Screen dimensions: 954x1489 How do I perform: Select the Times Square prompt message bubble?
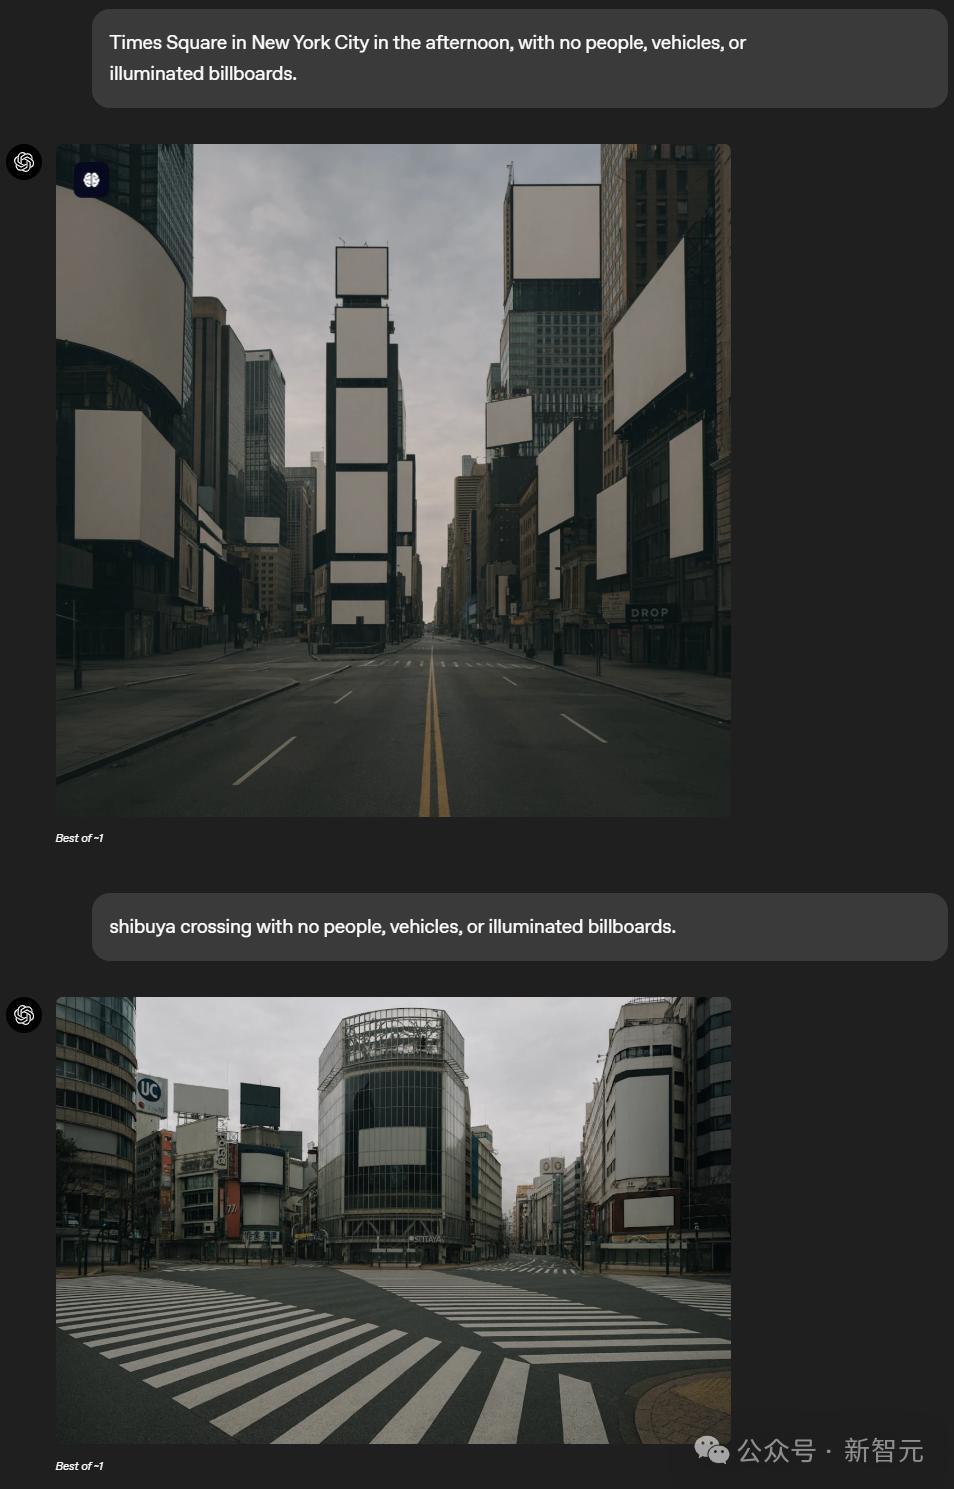coord(519,58)
